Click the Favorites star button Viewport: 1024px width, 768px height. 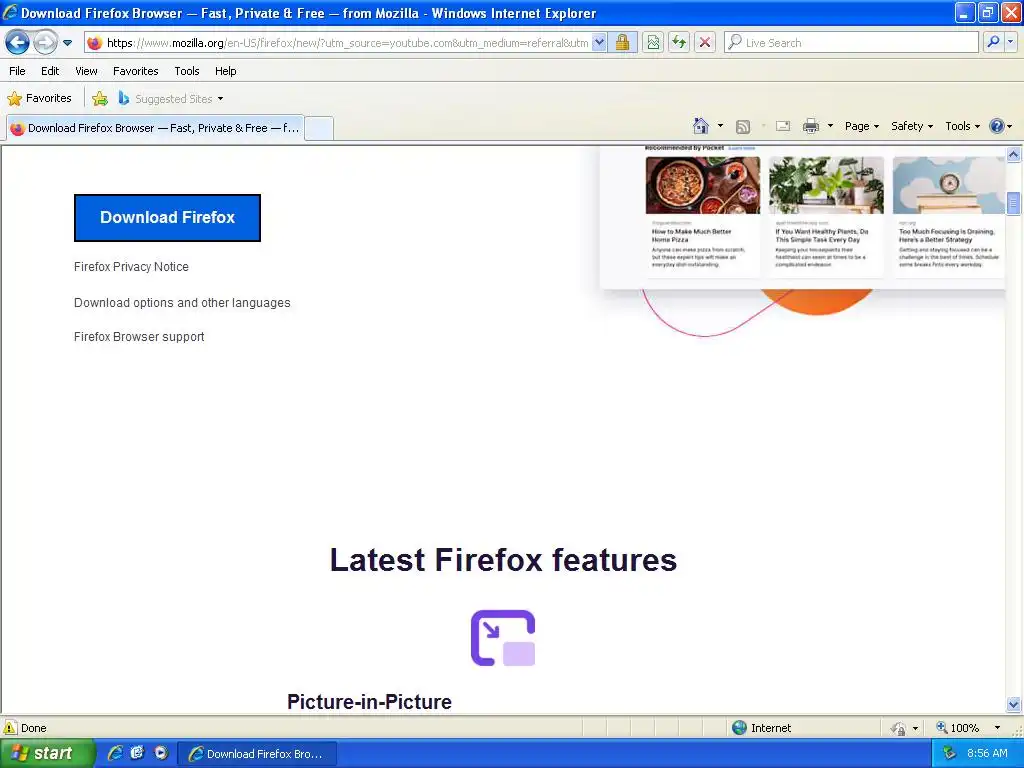[x=39, y=99]
